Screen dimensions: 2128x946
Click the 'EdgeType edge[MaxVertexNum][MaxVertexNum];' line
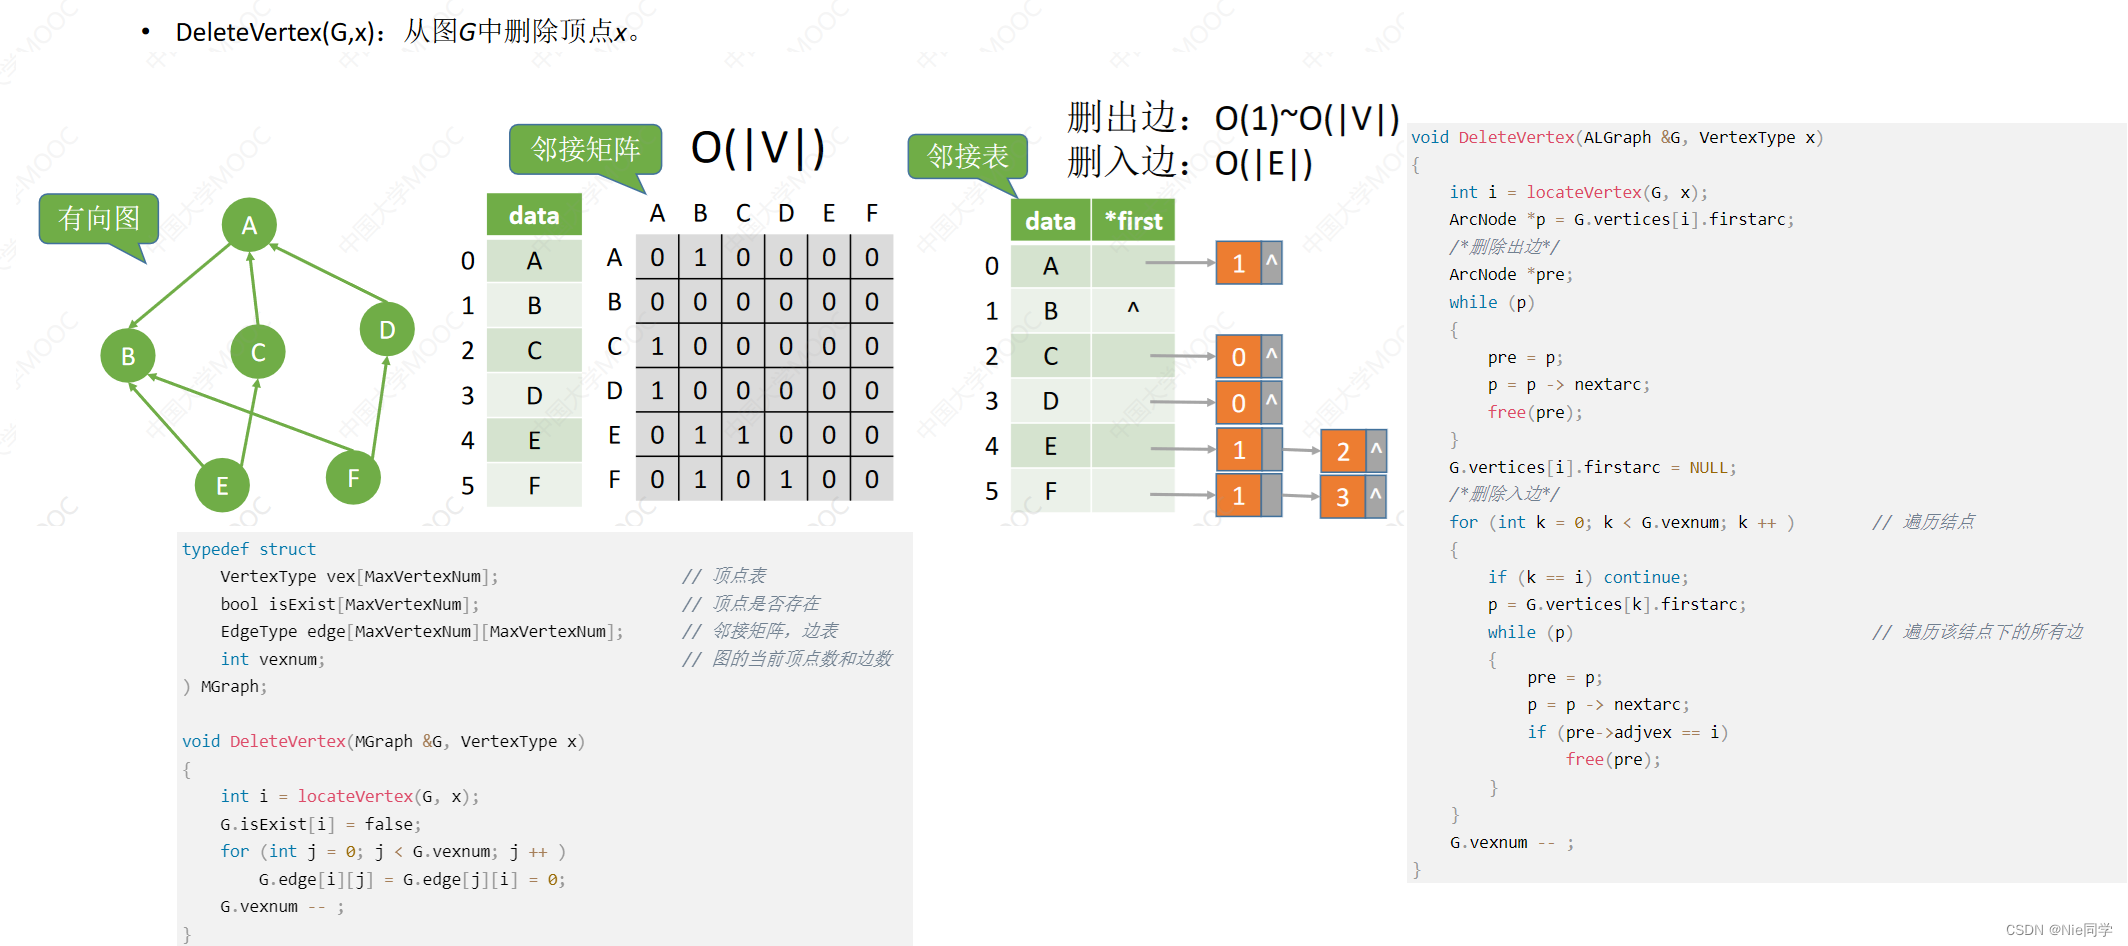click(422, 632)
